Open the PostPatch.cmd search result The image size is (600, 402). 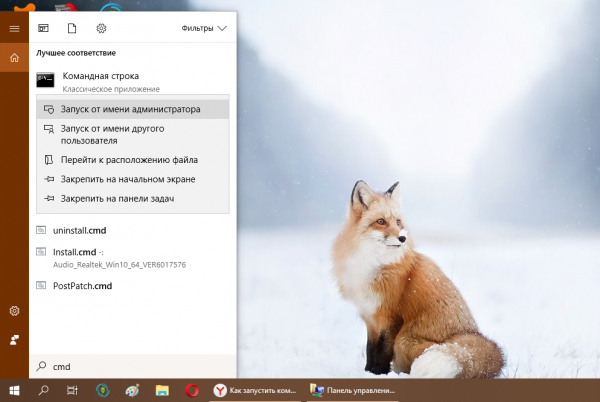(x=82, y=285)
